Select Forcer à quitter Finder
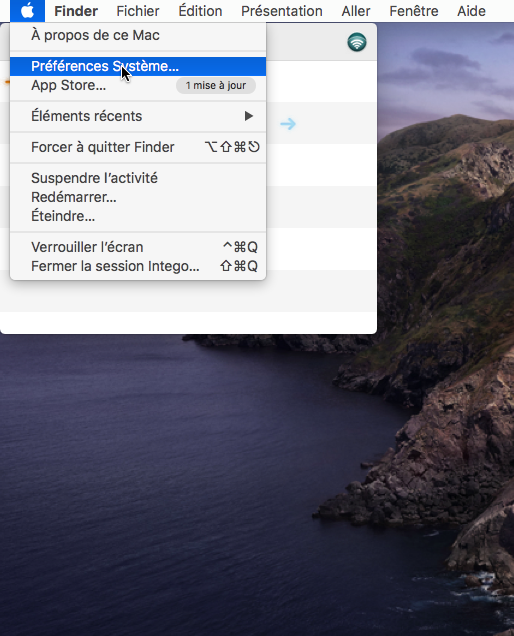 point(138,147)
